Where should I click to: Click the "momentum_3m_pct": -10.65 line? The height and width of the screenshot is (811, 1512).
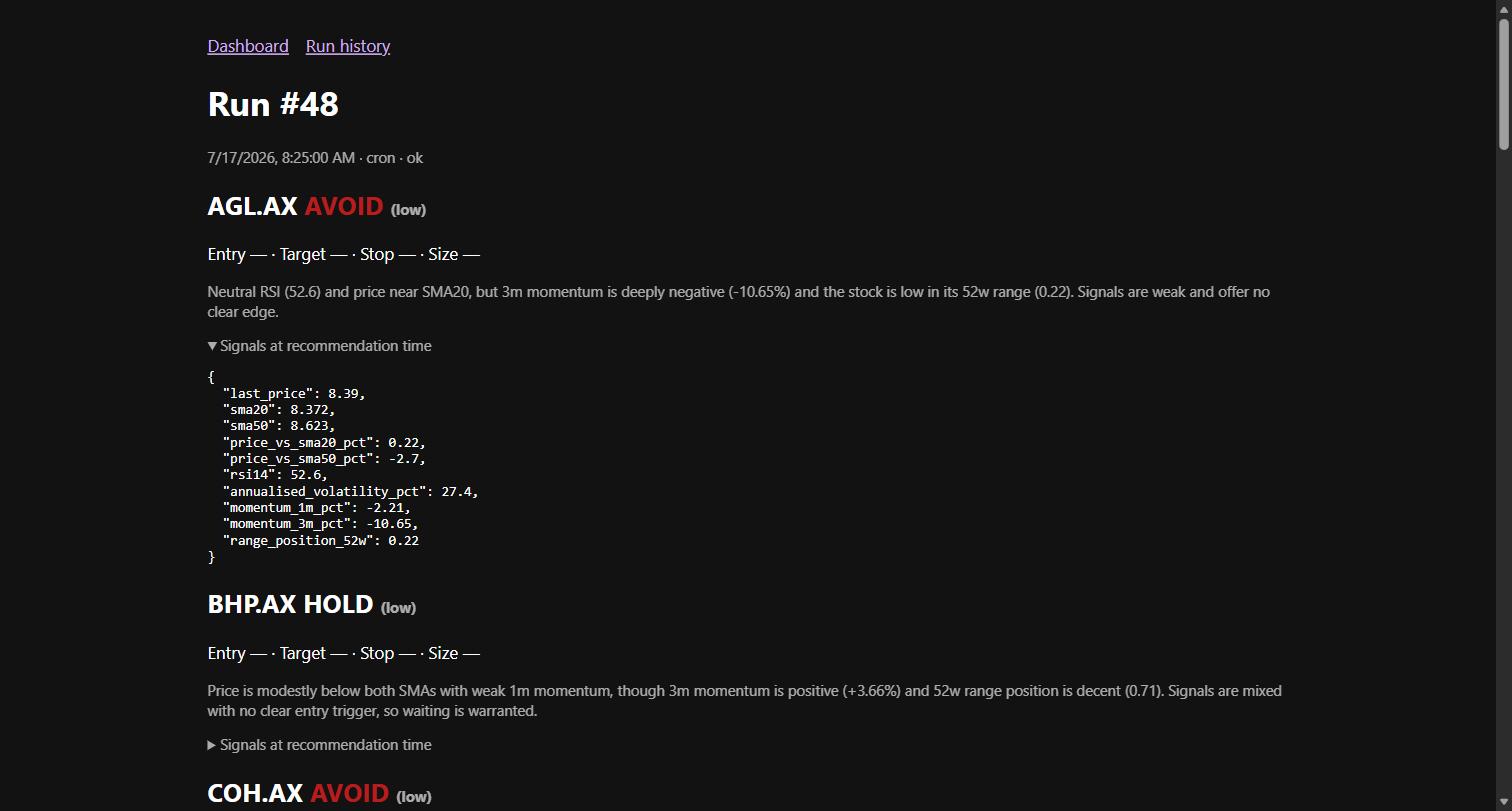321,524
